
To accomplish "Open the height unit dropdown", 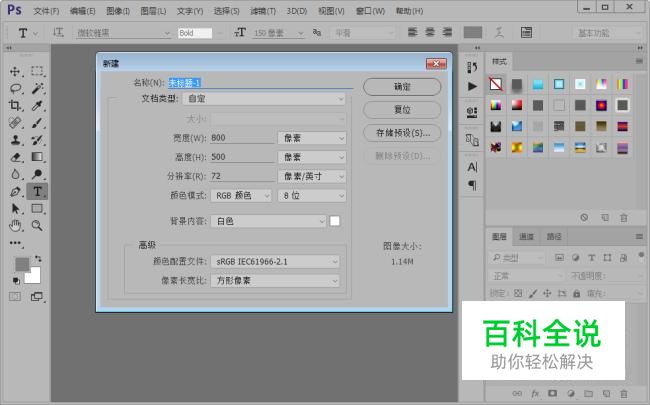I will coord(312,157).
